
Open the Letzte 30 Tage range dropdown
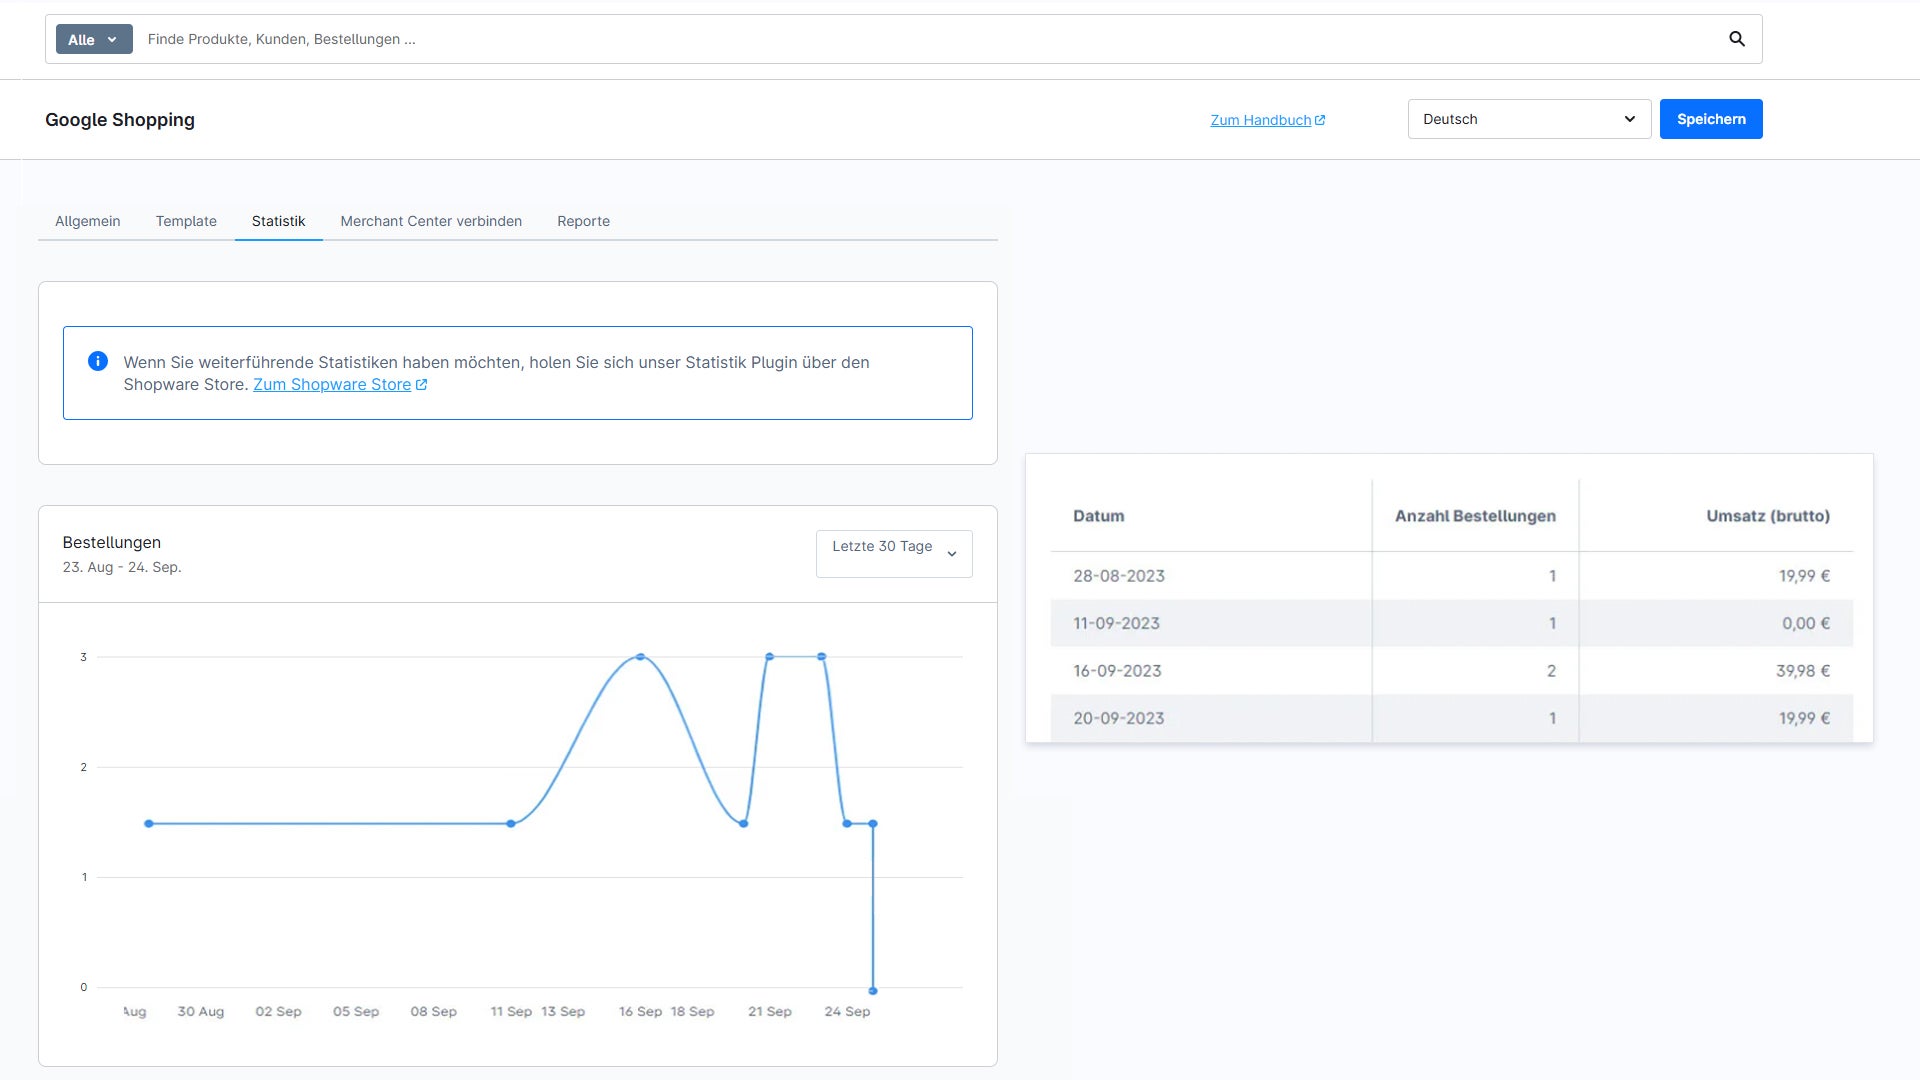click(x=894, y=554)
